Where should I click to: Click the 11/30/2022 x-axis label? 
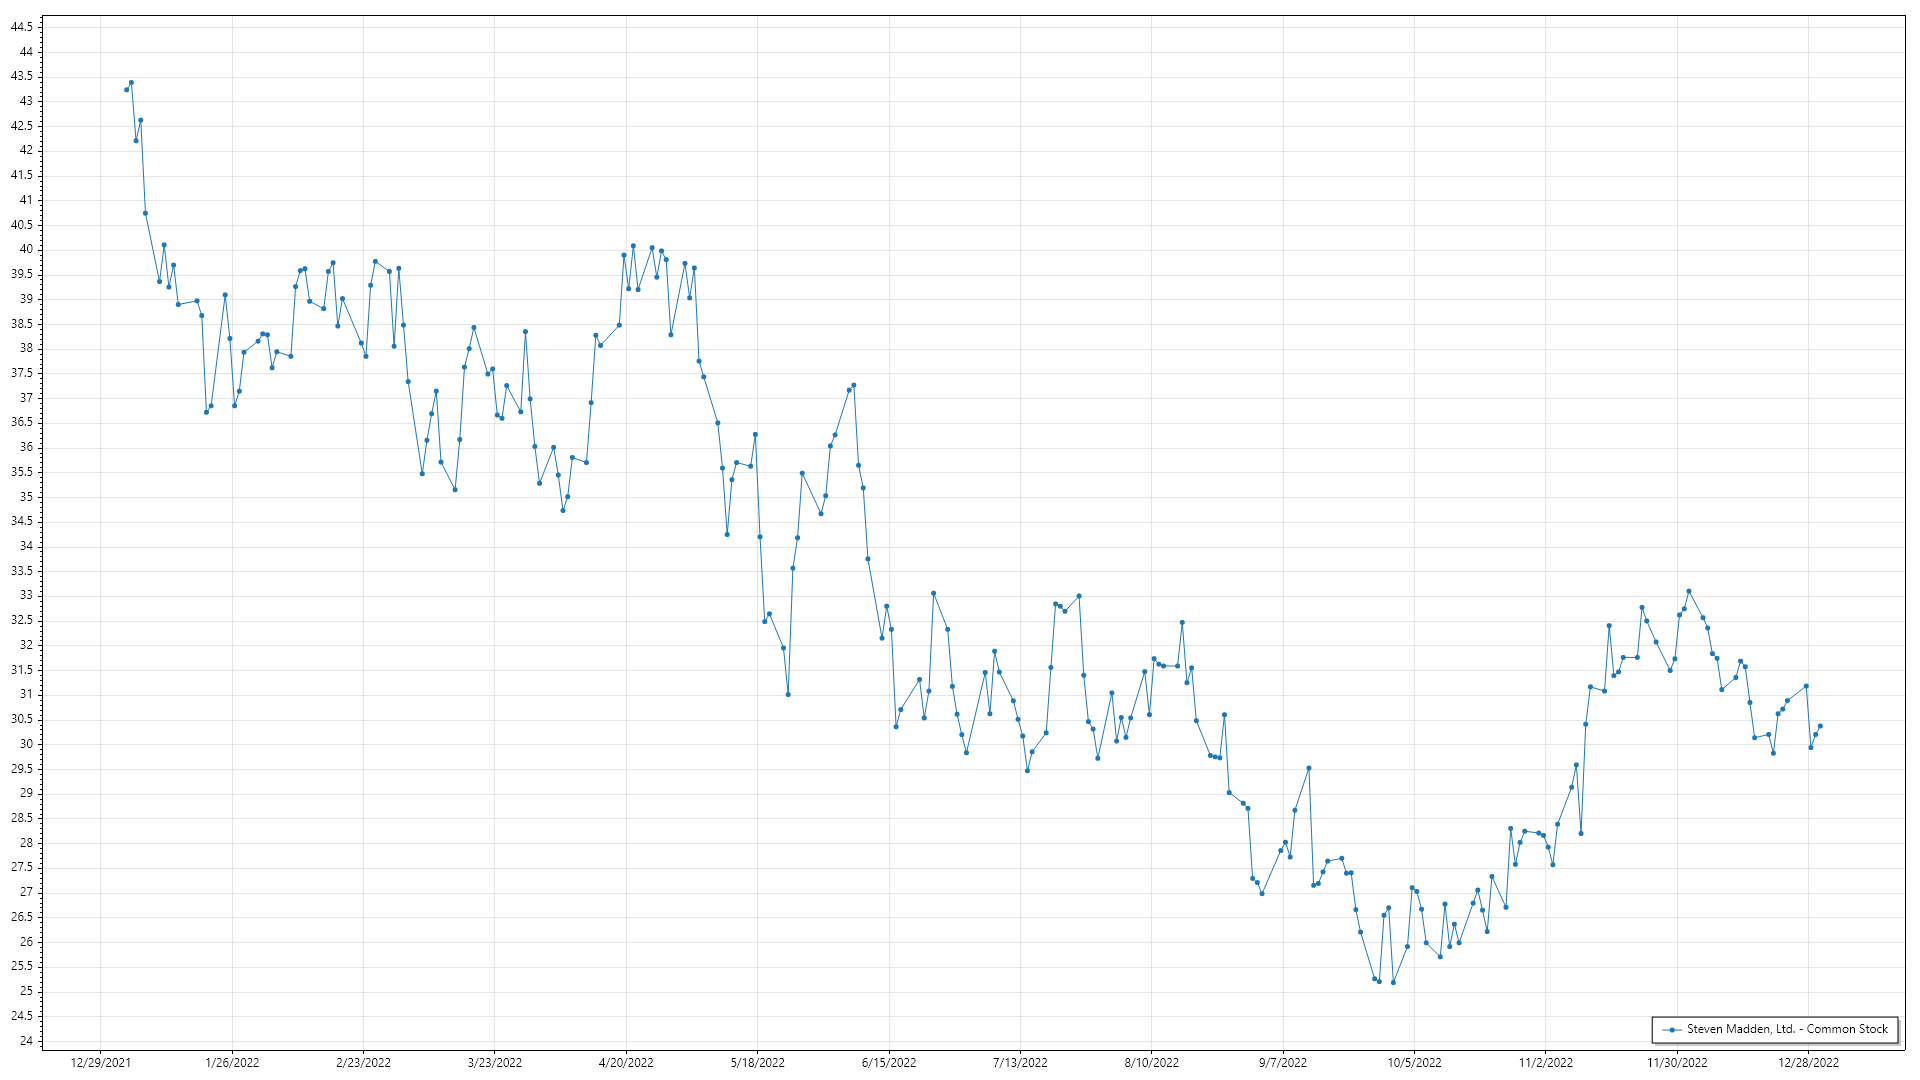tap(1677, 1062)
